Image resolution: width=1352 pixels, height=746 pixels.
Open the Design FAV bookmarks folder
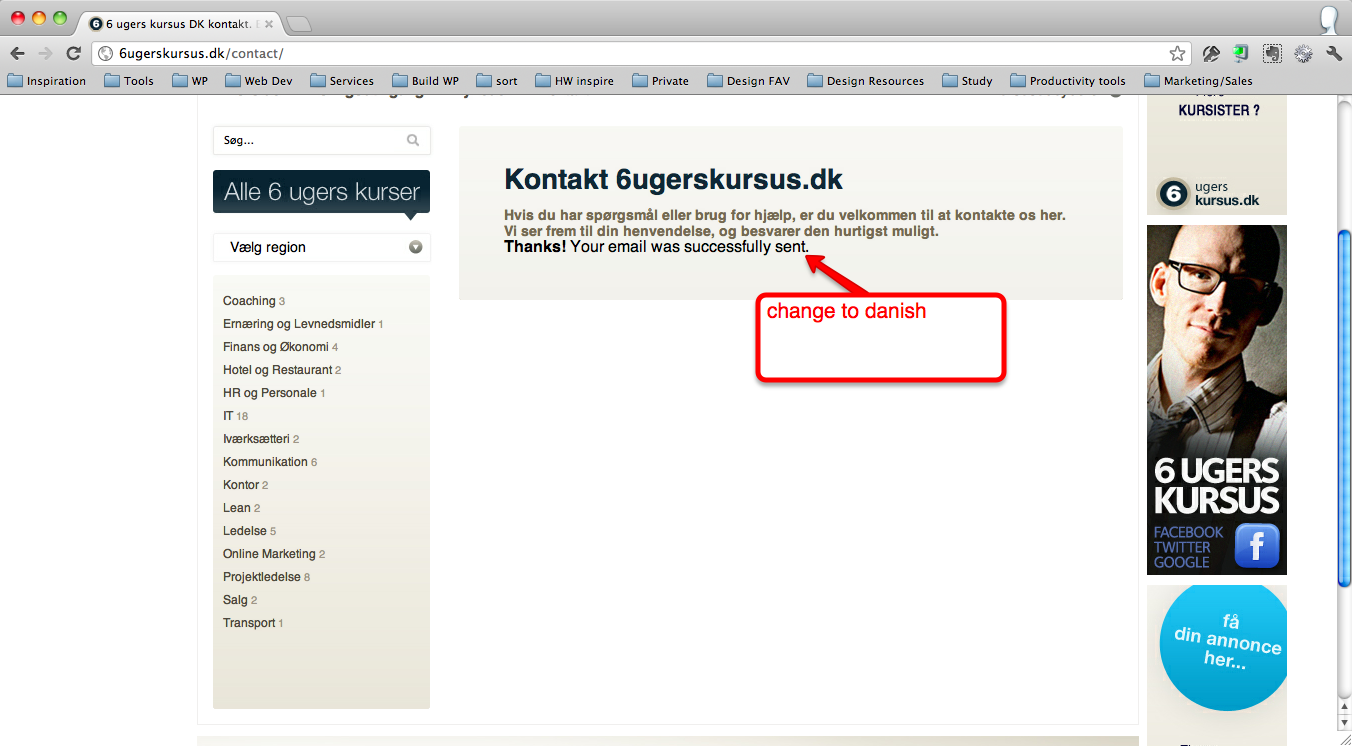(748, 81)
